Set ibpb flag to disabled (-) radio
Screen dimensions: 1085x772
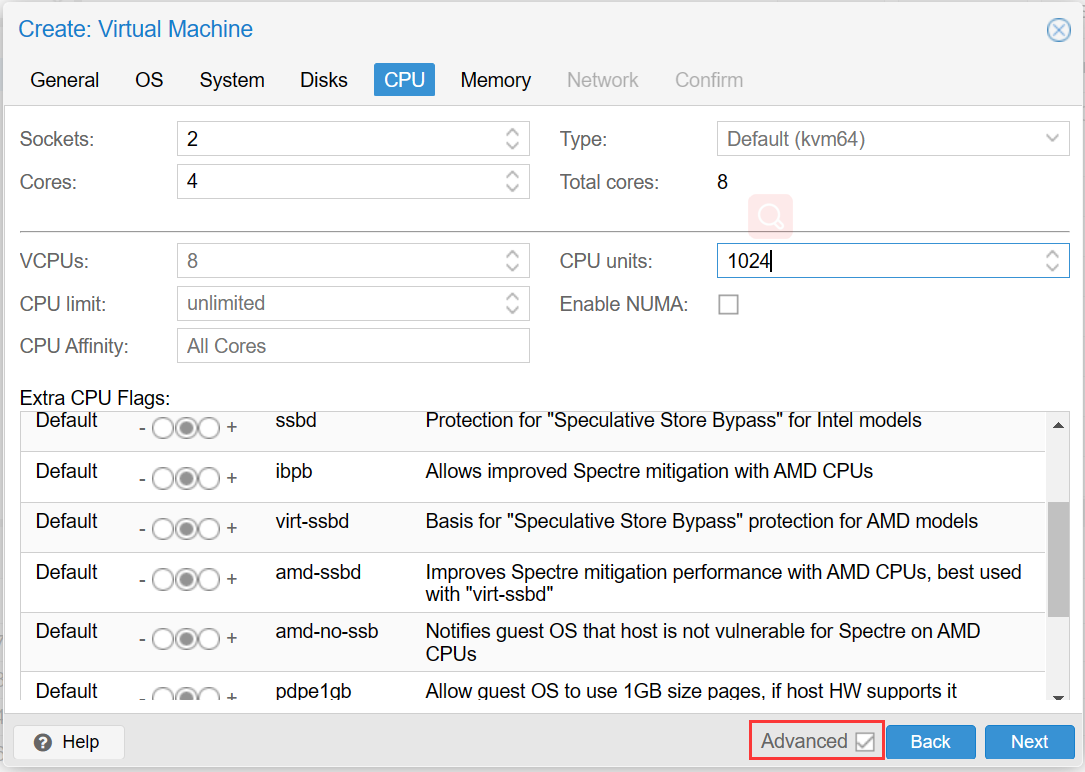[162, 478]
